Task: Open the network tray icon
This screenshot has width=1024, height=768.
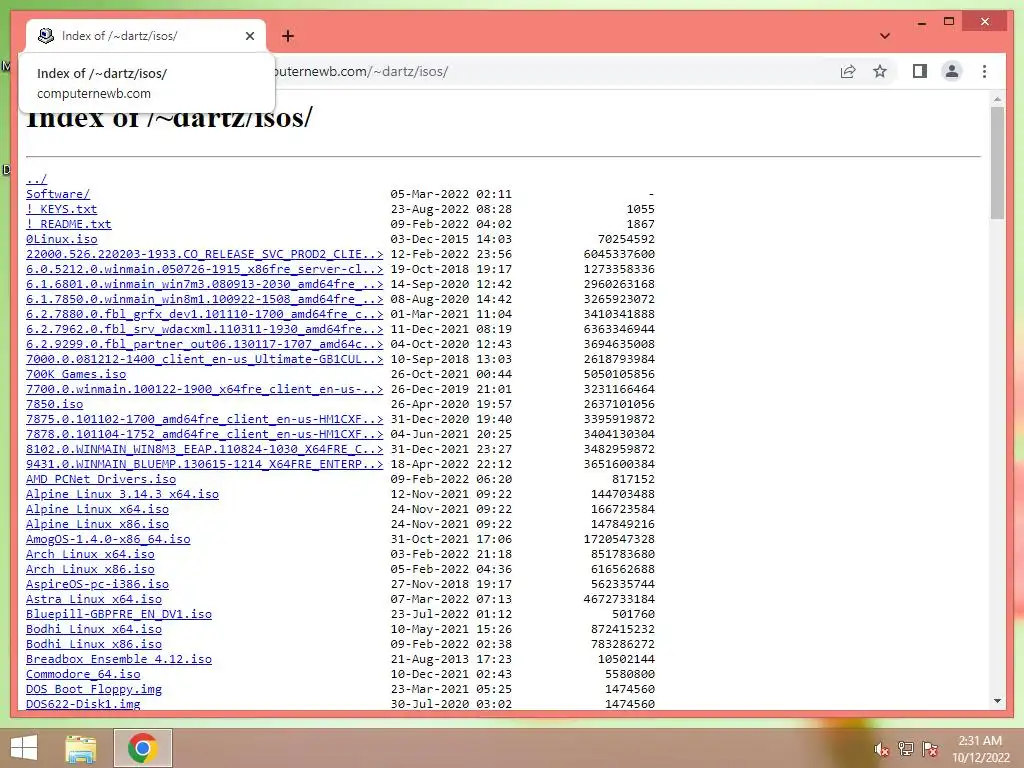Action: (x=905, y=749)
